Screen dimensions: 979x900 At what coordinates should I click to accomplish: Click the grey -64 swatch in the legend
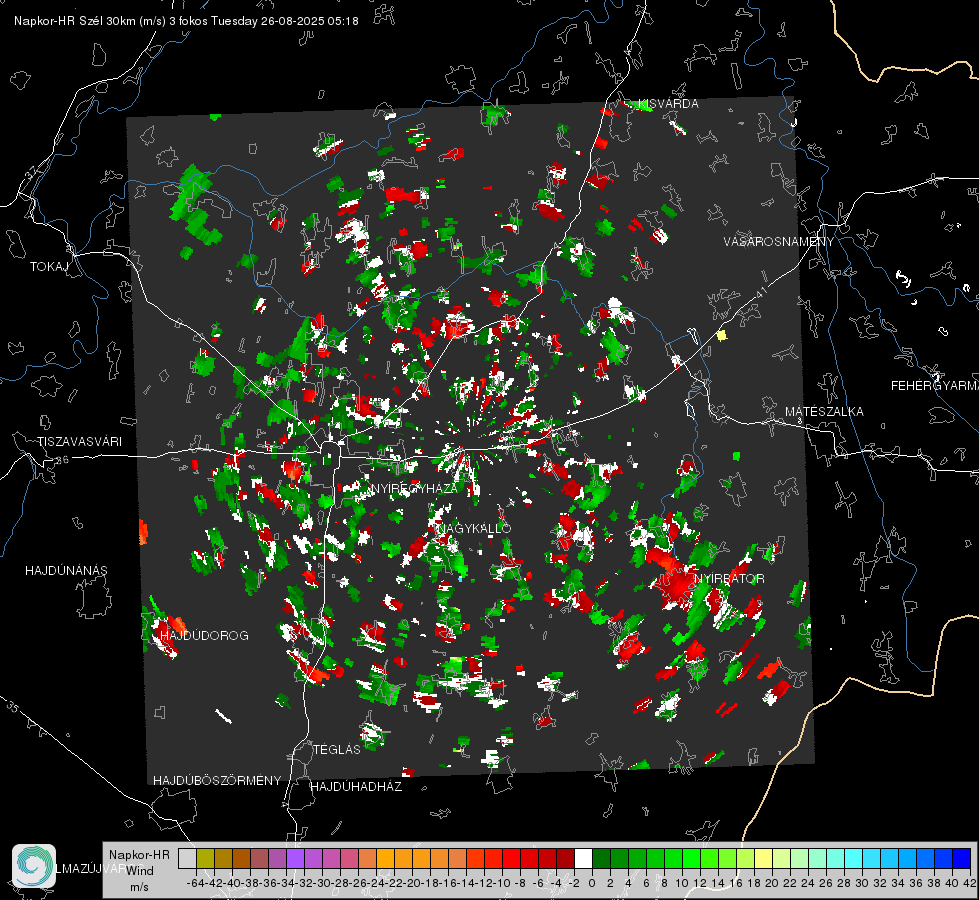pyautogui.click(x=187, y=858)
